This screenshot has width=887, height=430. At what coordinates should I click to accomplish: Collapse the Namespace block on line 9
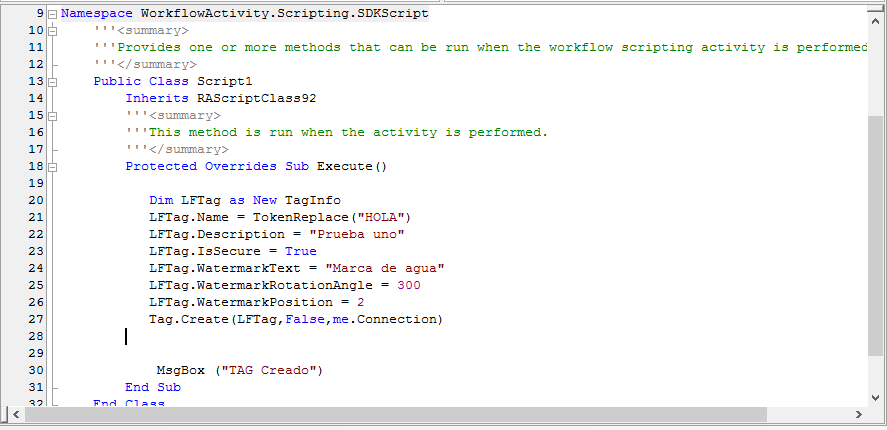pyautogui.click(x=53, y=14)
